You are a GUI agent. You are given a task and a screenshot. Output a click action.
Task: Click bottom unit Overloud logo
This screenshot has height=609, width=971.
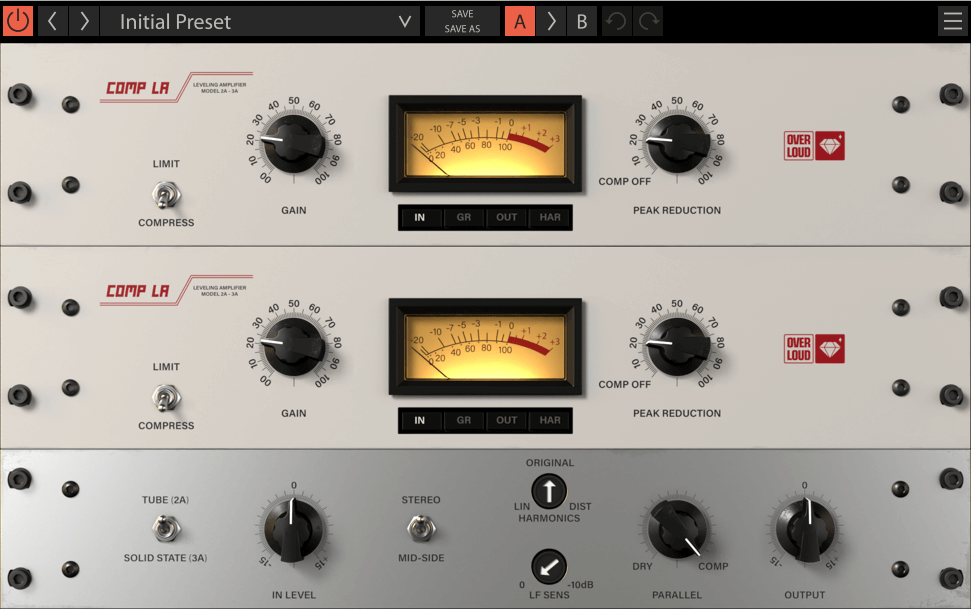[x=814, y=349]
